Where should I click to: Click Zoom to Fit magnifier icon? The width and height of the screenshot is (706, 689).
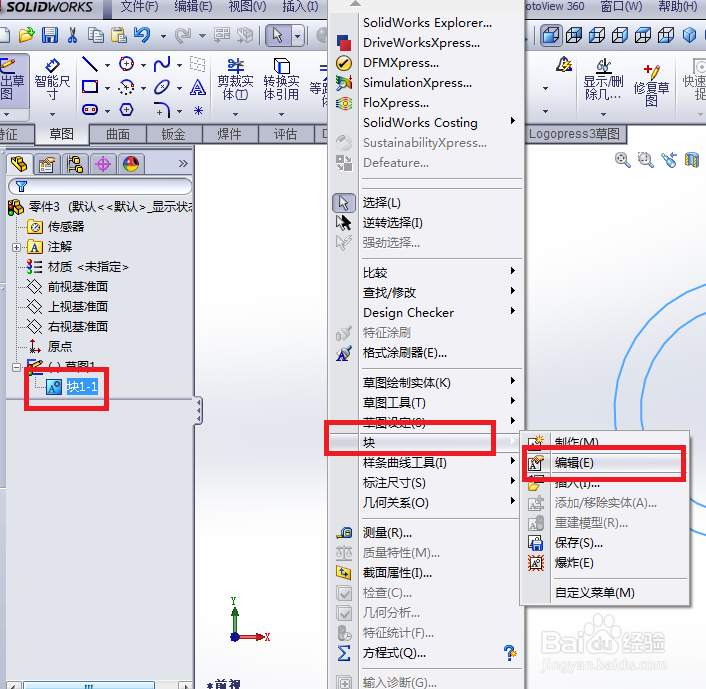623,159
